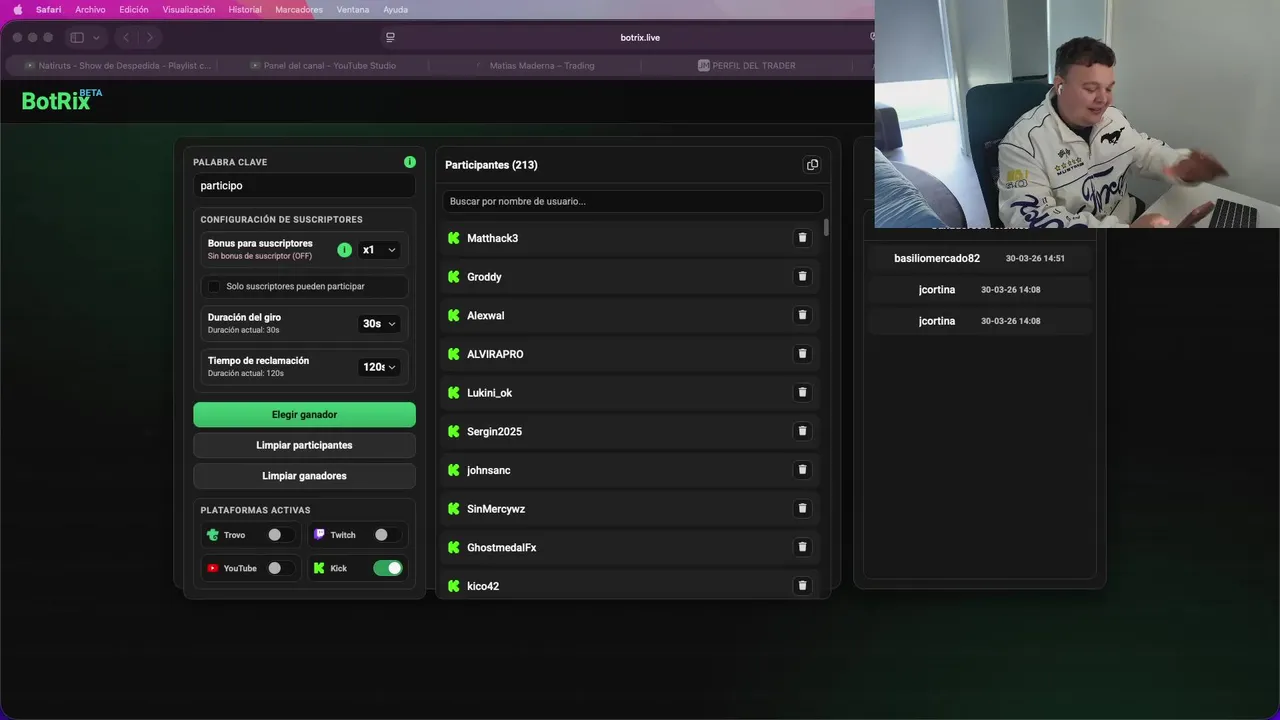1280x720 pixels.
Task: Open the Safari menu
Action: click(x=48, y=9)
